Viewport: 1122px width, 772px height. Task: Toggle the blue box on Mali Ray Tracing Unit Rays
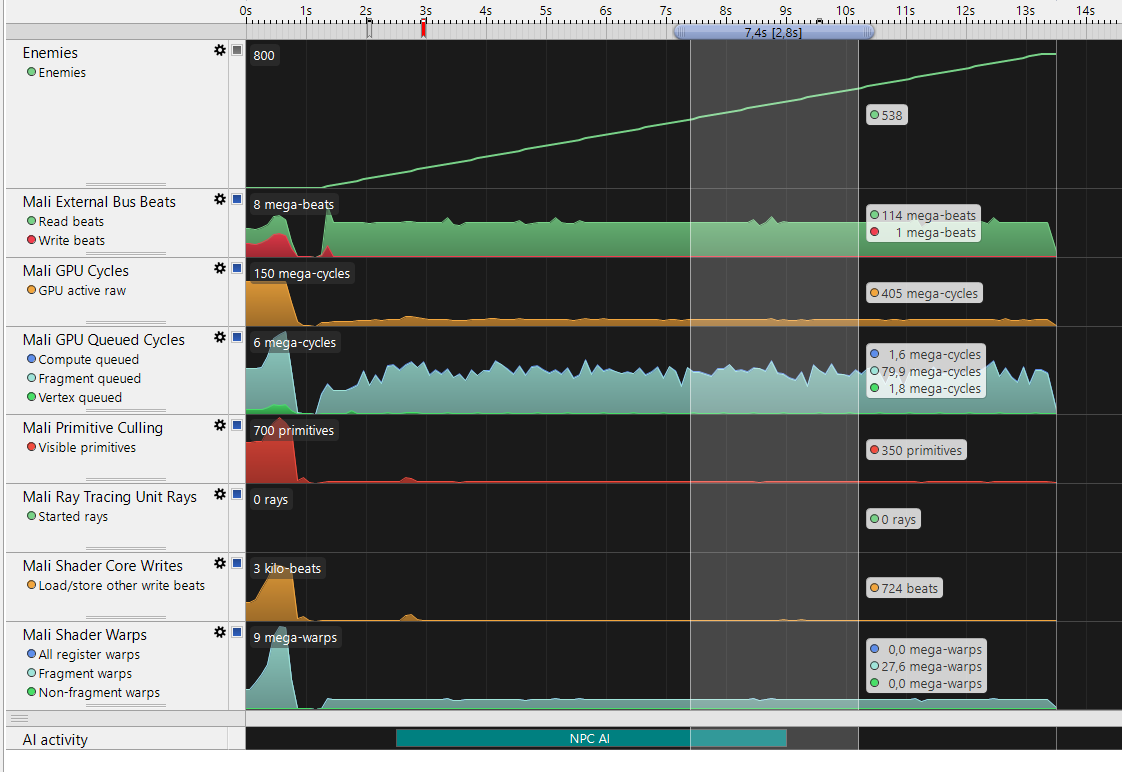click(x=237, y=494)
